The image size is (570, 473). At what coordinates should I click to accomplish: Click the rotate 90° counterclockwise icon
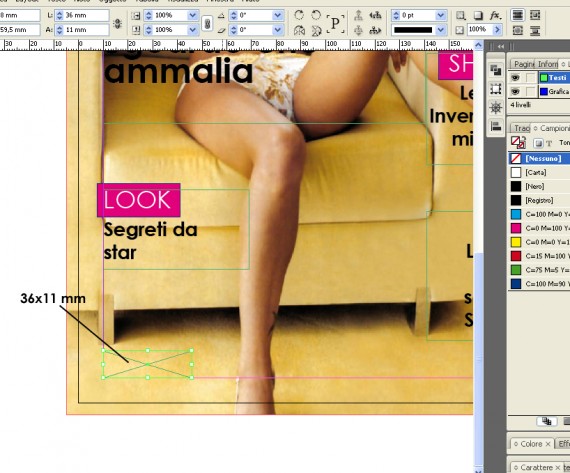[x=316, y=15]
